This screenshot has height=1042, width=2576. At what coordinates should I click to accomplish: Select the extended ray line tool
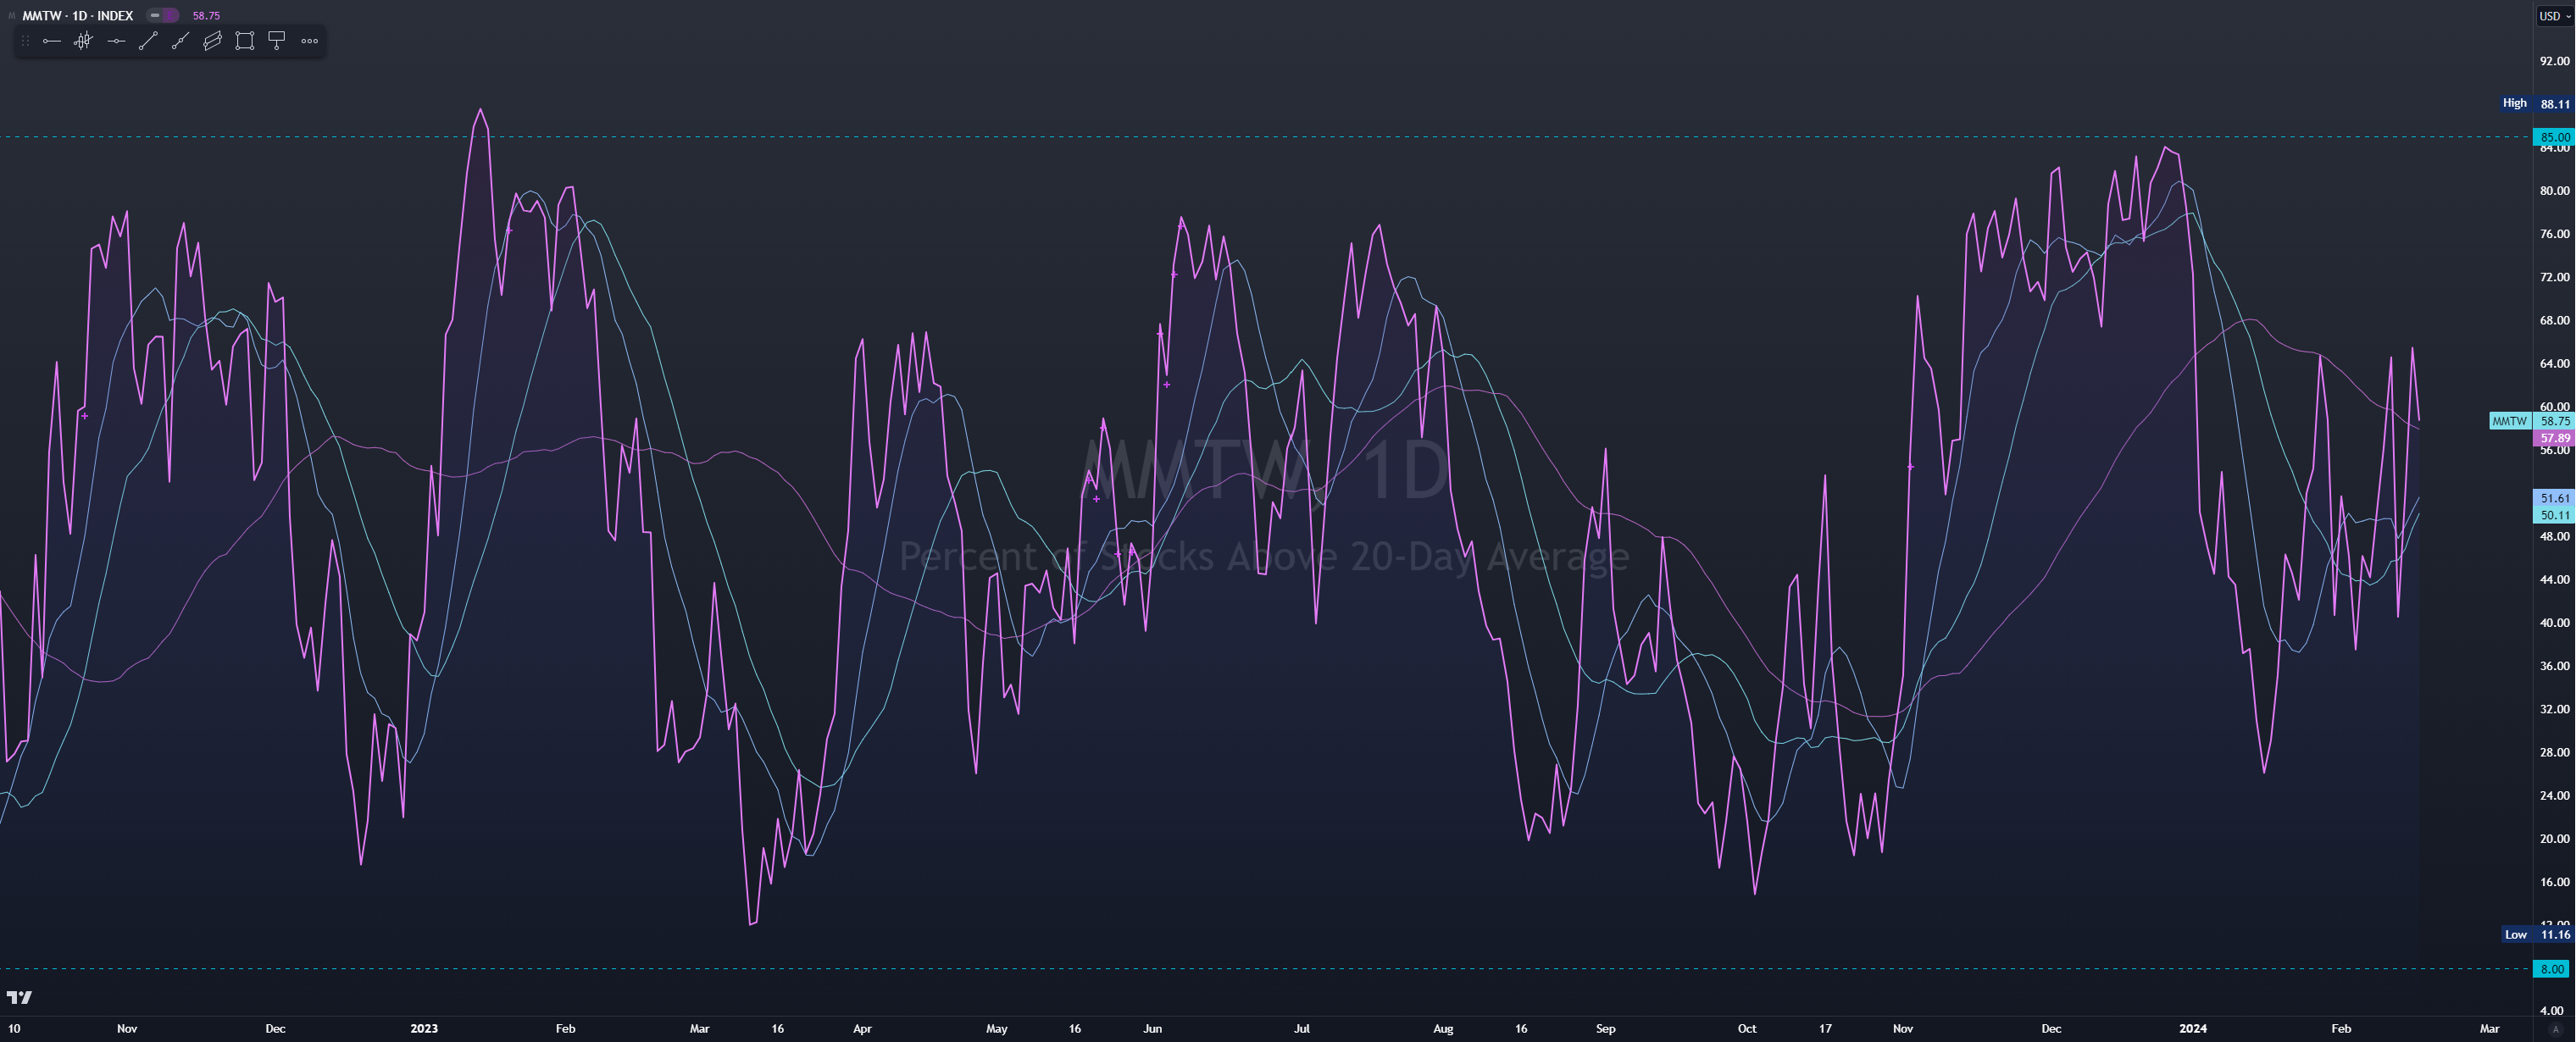180,41
